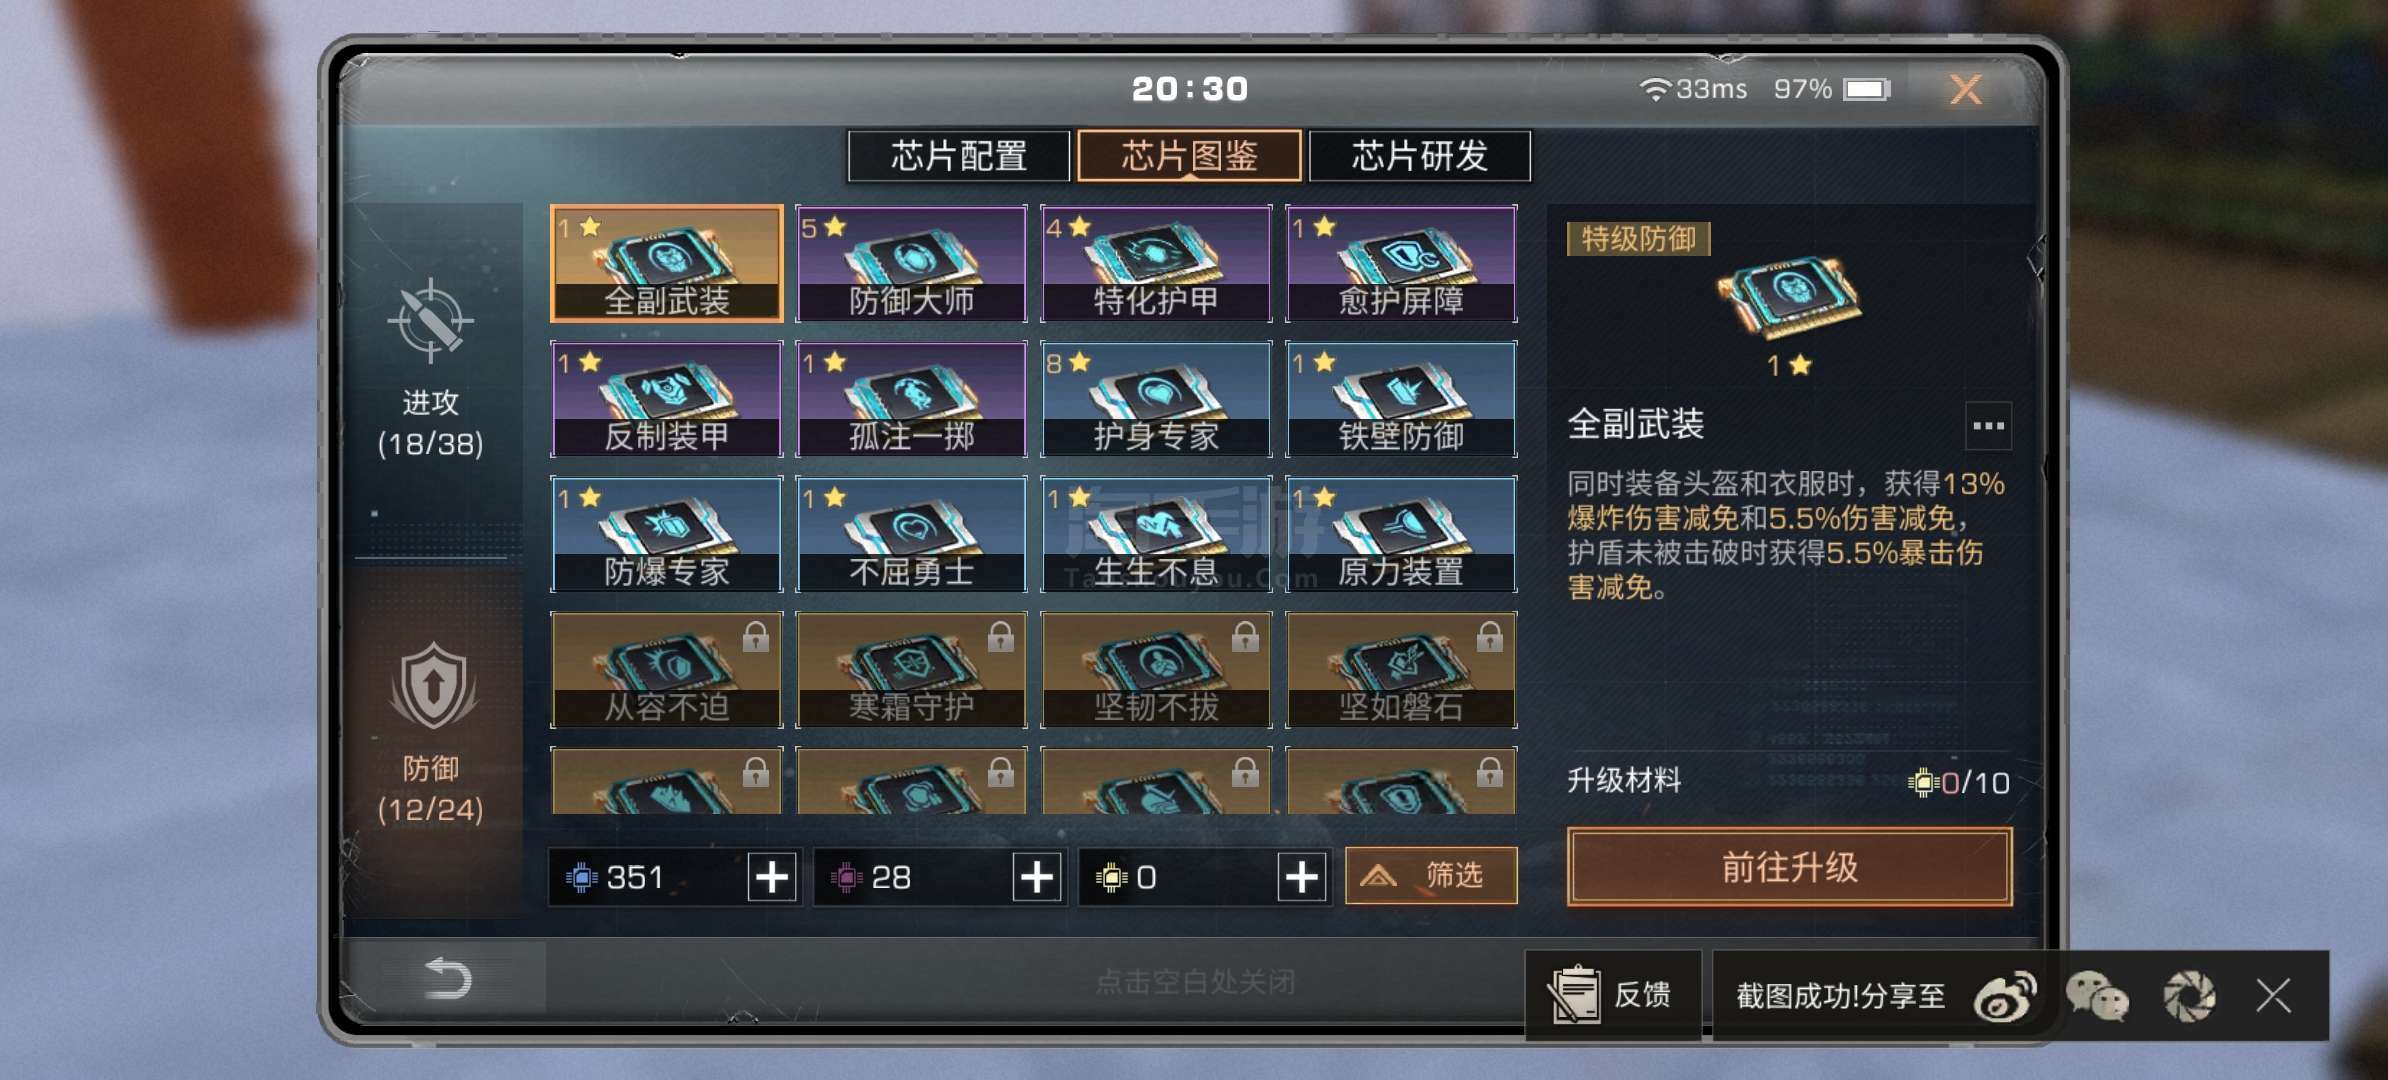Viewport: 2388px width, 1080px height.
Task: Add more gold chips with plus
Action: [x=1302, y=877]
